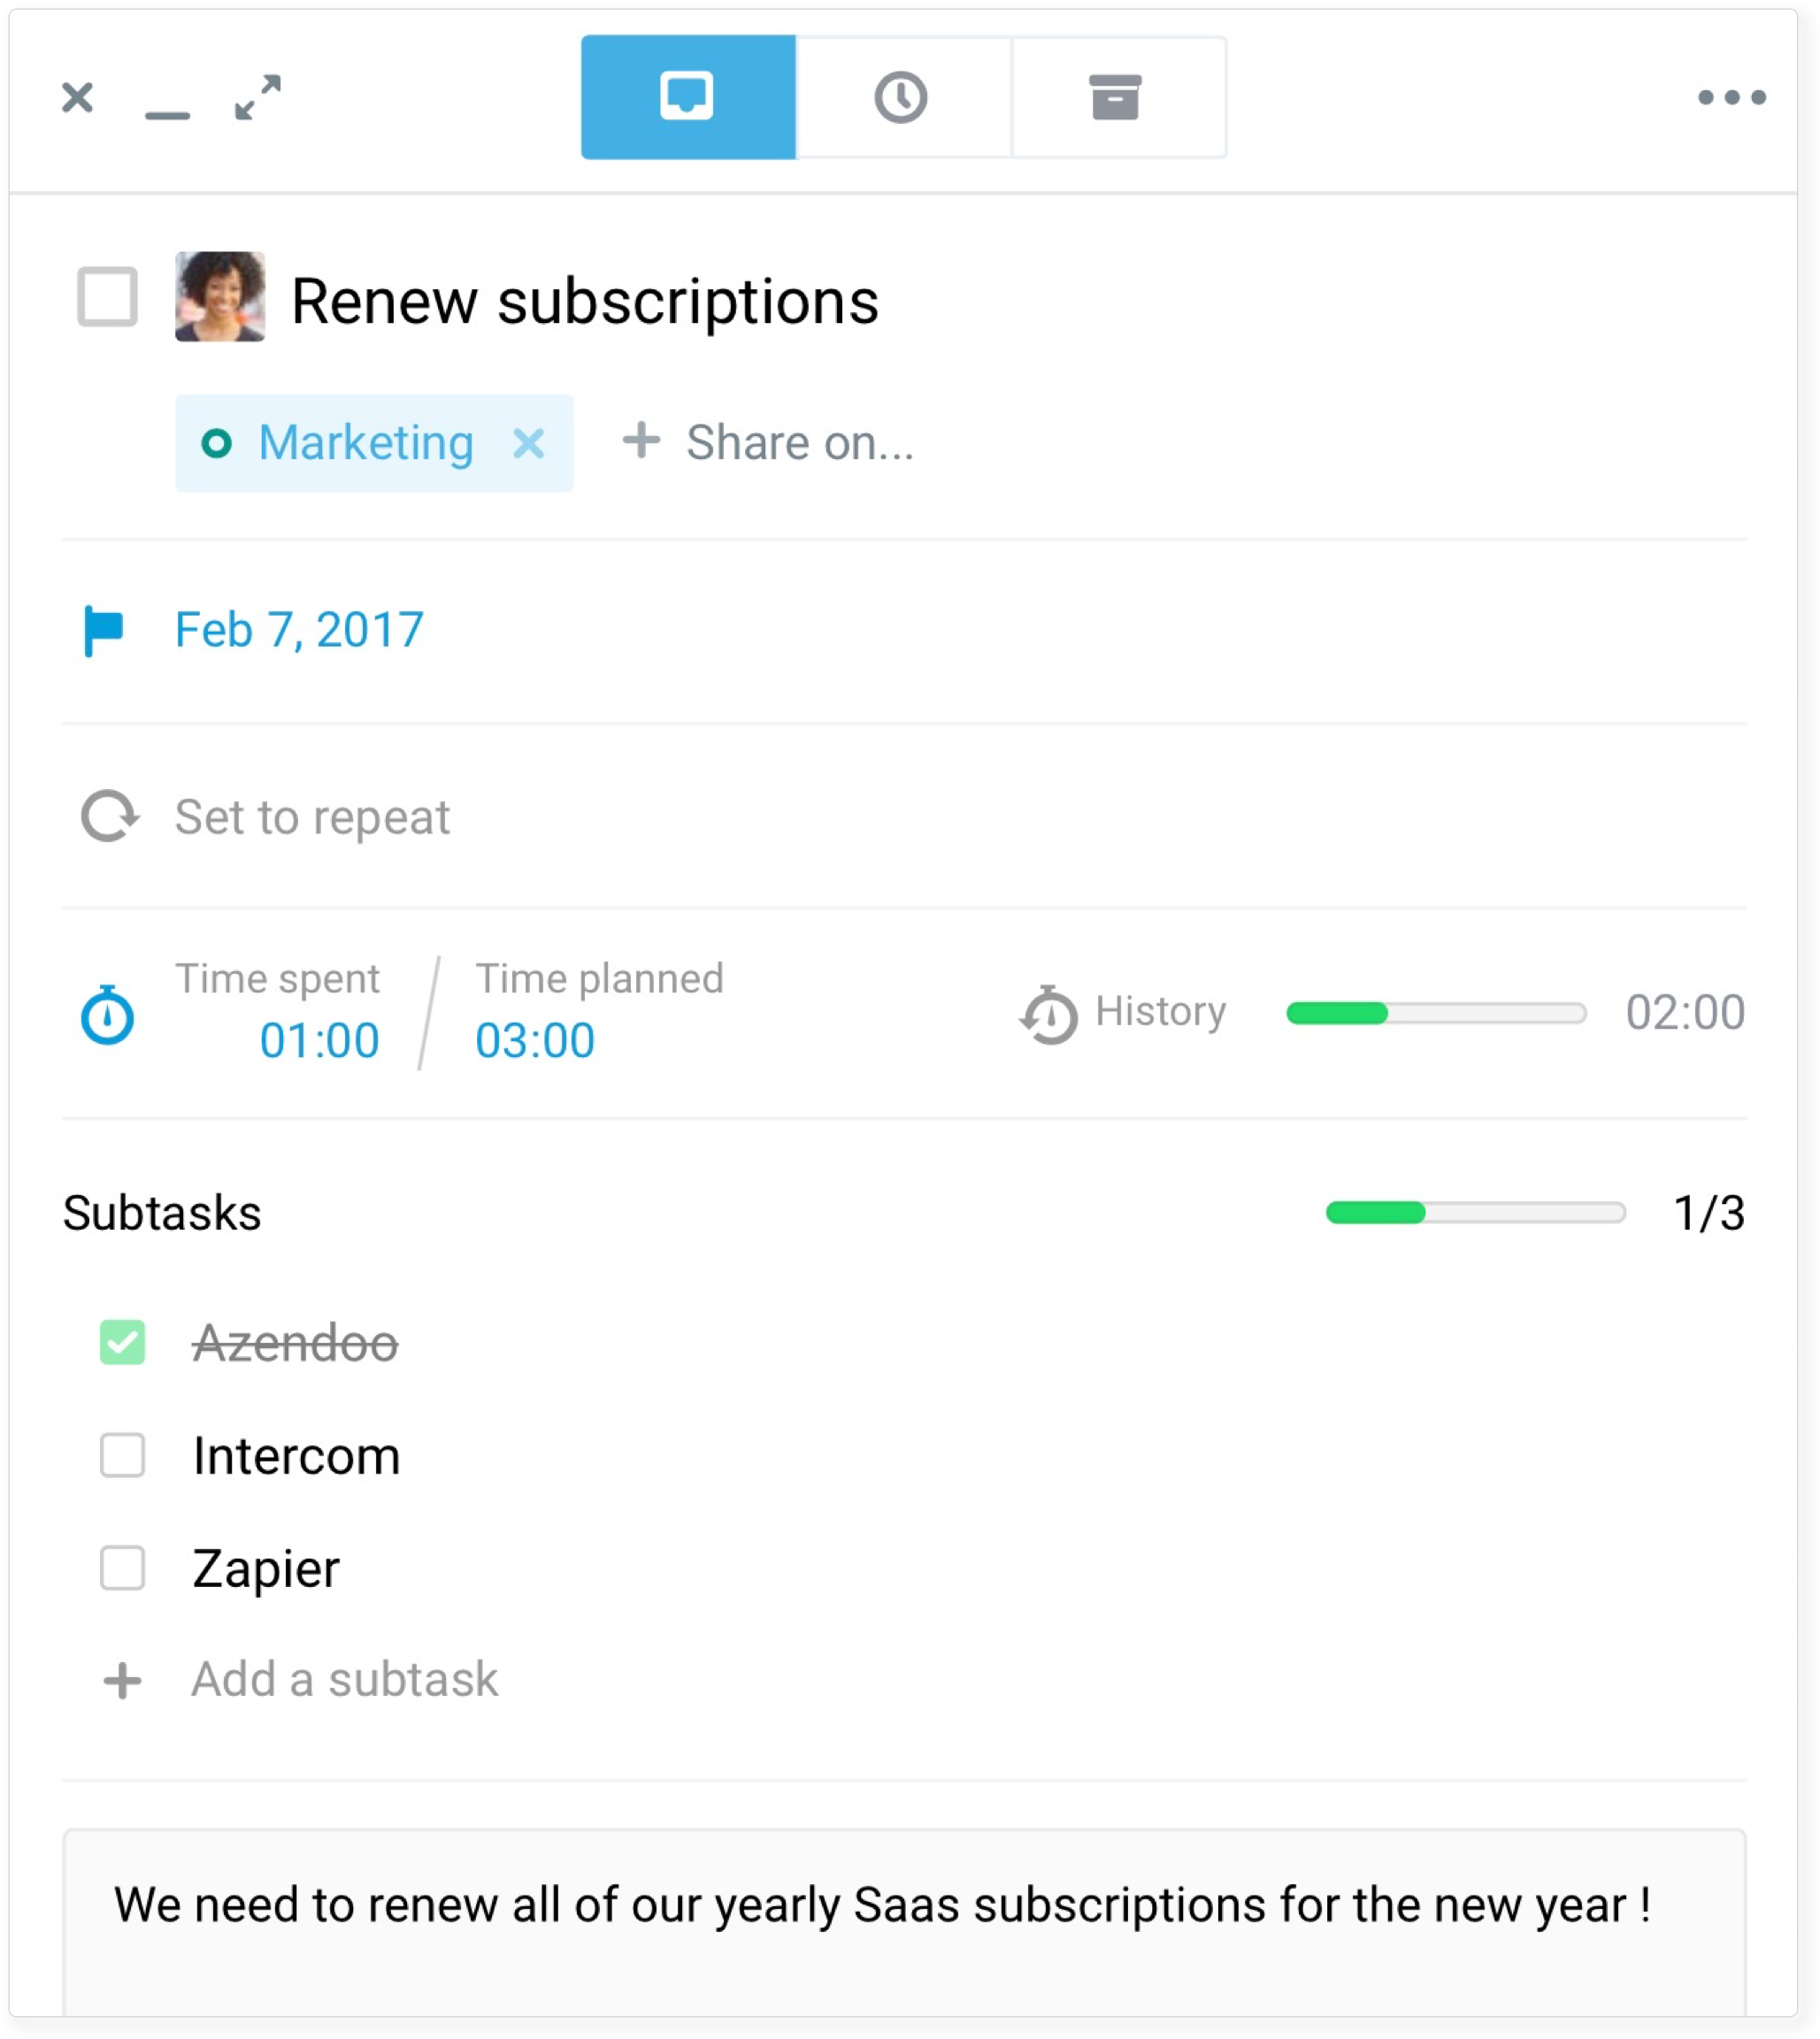This screenshot has width=1820, height=2039.
Task: Mark Renew subscriptions task complete
Action: click(107, 297)
